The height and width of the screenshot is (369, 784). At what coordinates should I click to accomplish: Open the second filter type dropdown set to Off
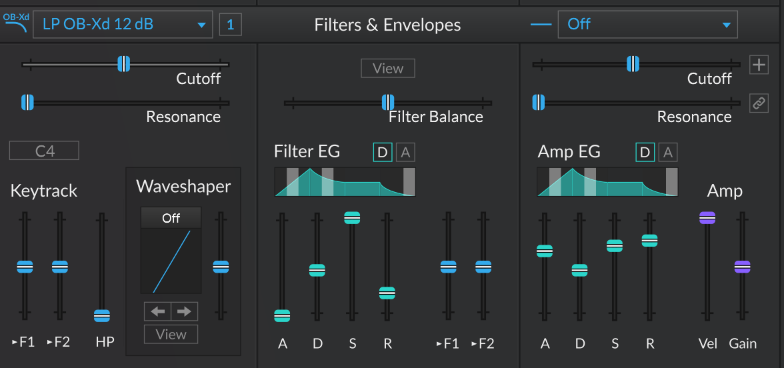pos(648,24)
